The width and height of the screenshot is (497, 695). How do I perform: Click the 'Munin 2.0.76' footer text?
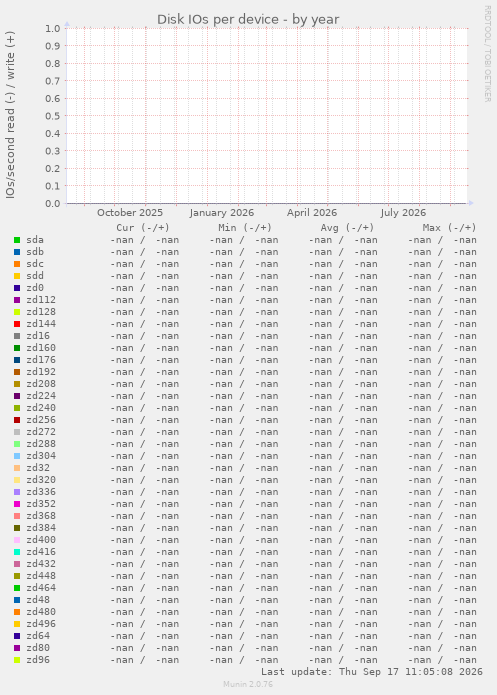[x=248, y=684]
